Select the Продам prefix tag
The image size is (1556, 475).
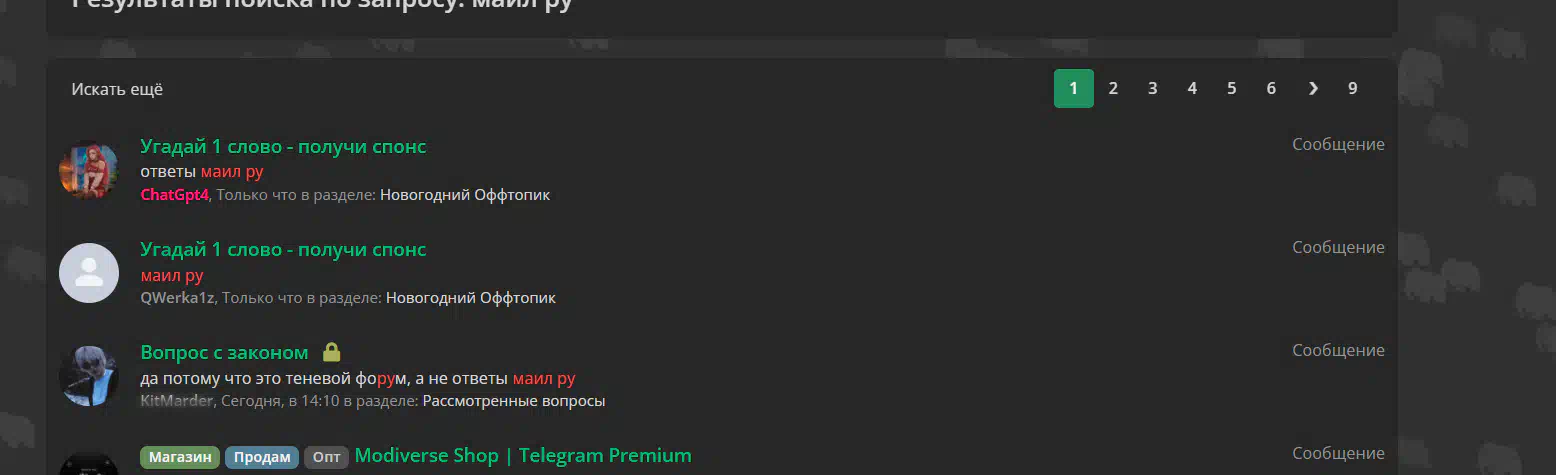point(262,457)
